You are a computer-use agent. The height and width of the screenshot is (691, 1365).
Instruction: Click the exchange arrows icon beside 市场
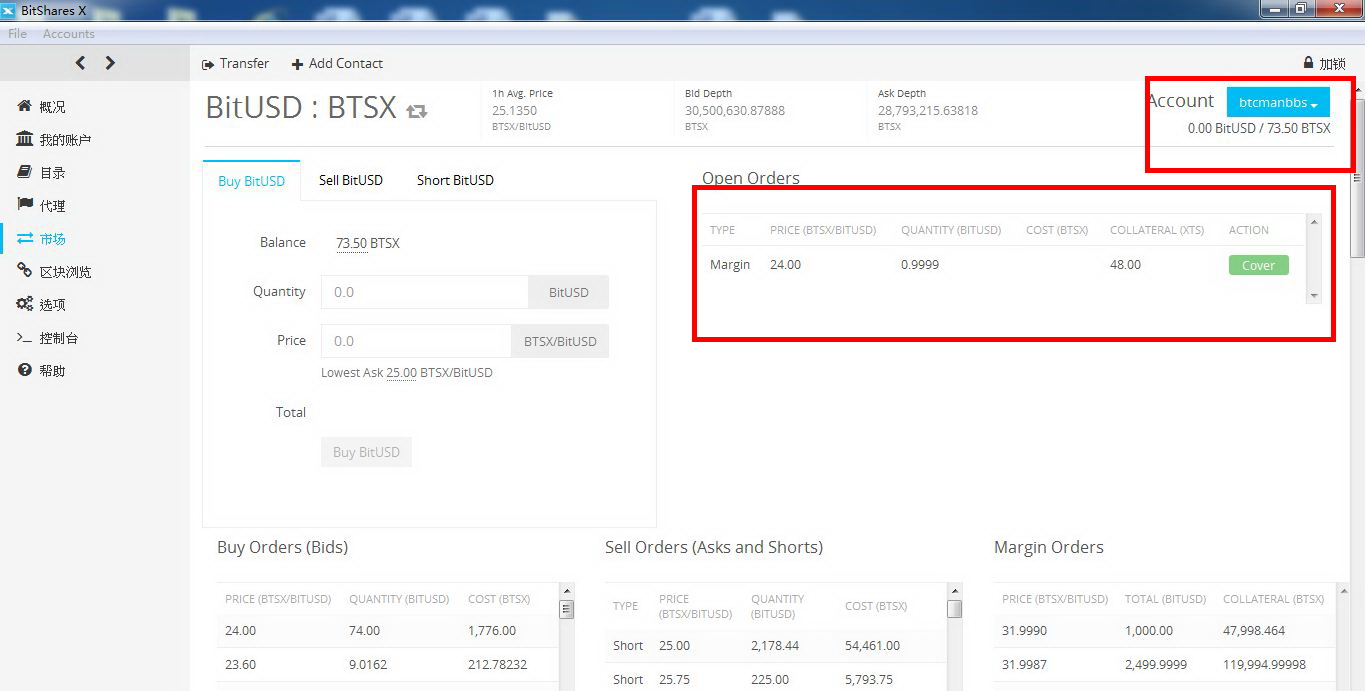[x=25, y=238]
